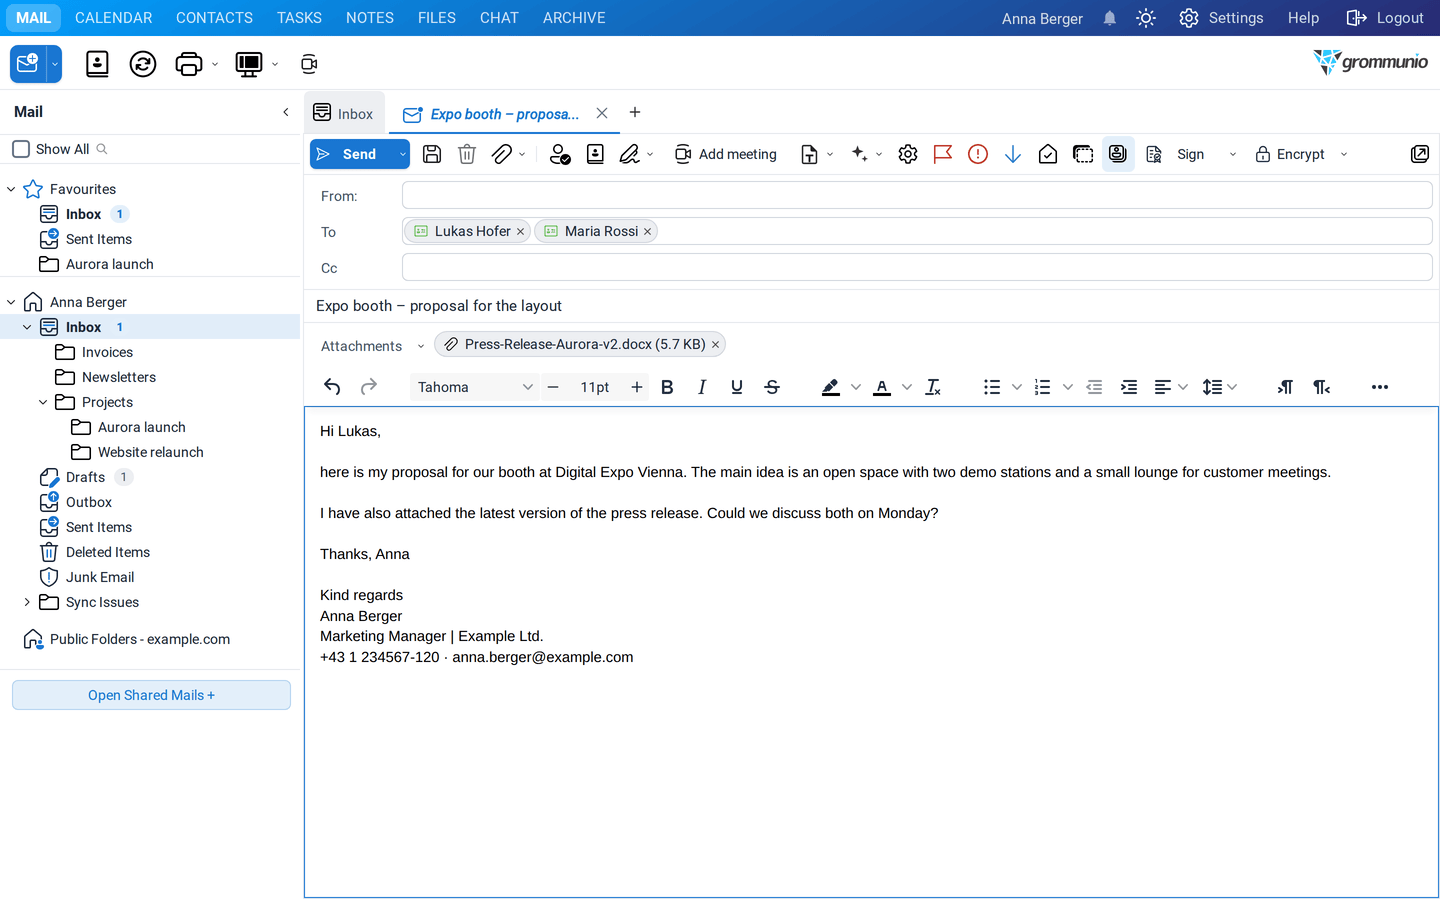
Task: Click the Send button
Action: pos(352,154)
